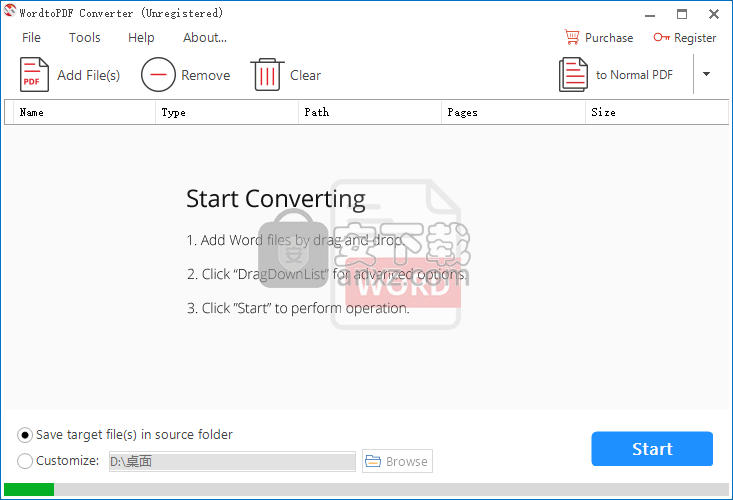Click the Add File(s) label

88,75
